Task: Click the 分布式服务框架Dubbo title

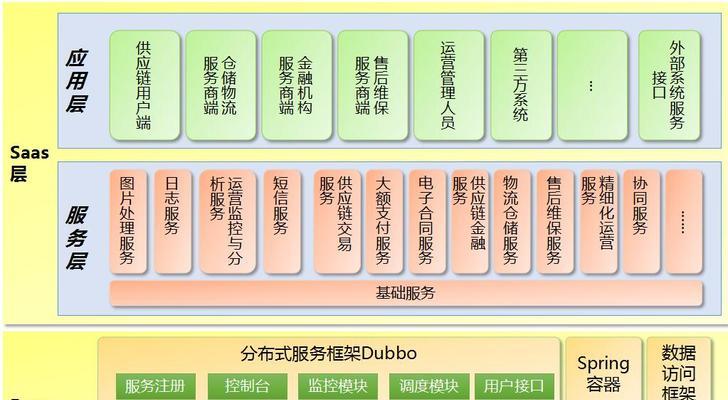Action: [329, 354]
